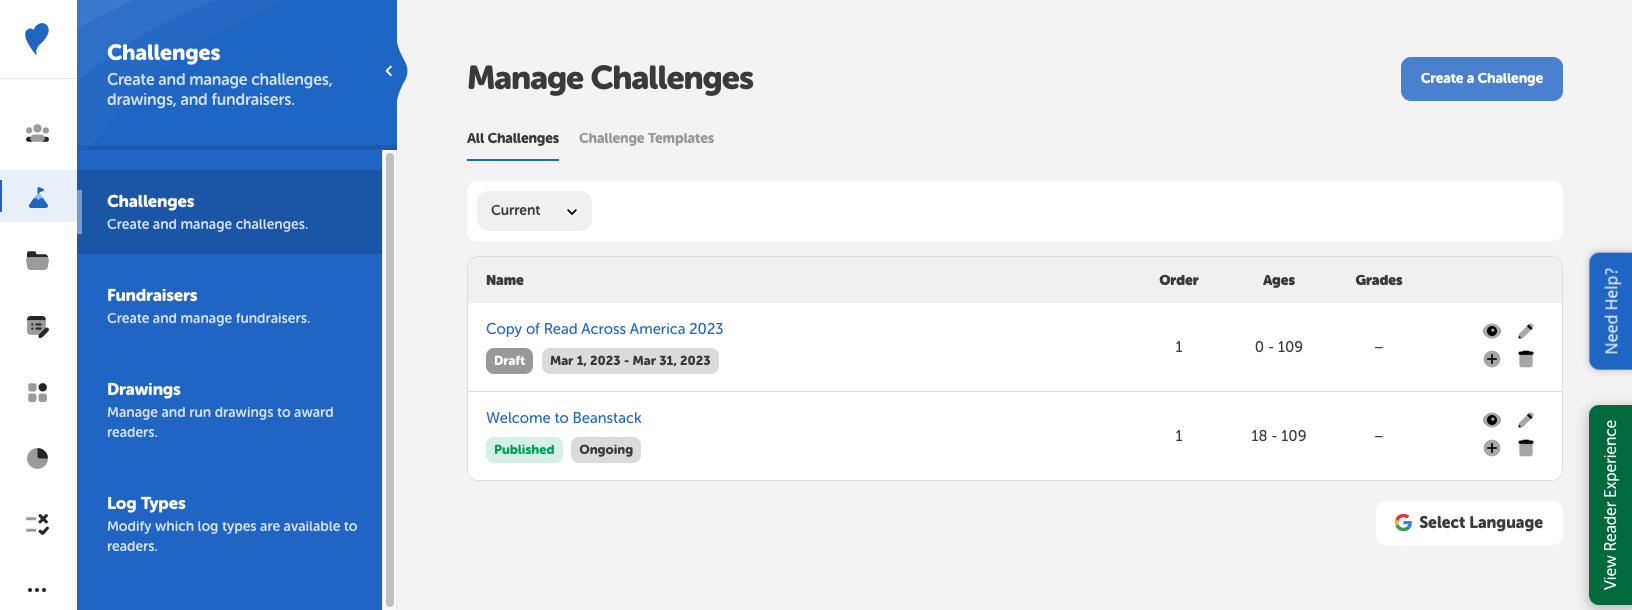Viewport: 1632px width, 610px height.
Task: Open Welcome to Beanstack link
Action: pyautogui.click(x=564, y=418)
